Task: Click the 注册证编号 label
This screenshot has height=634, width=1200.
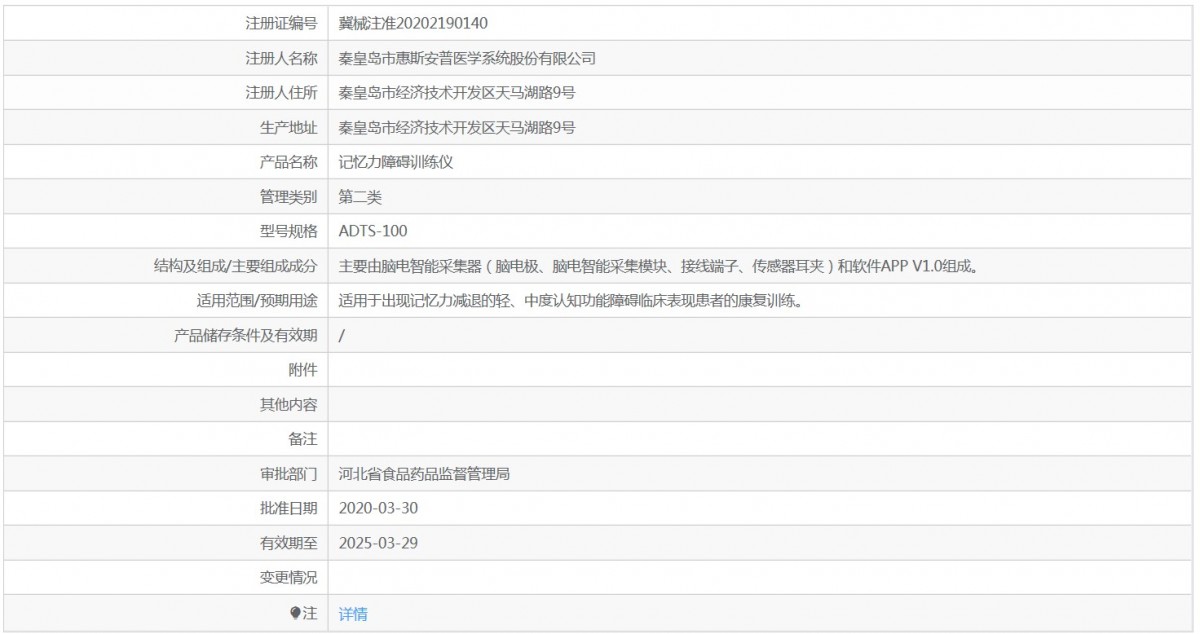Action: pyautogui.click(x=281, y=23)
